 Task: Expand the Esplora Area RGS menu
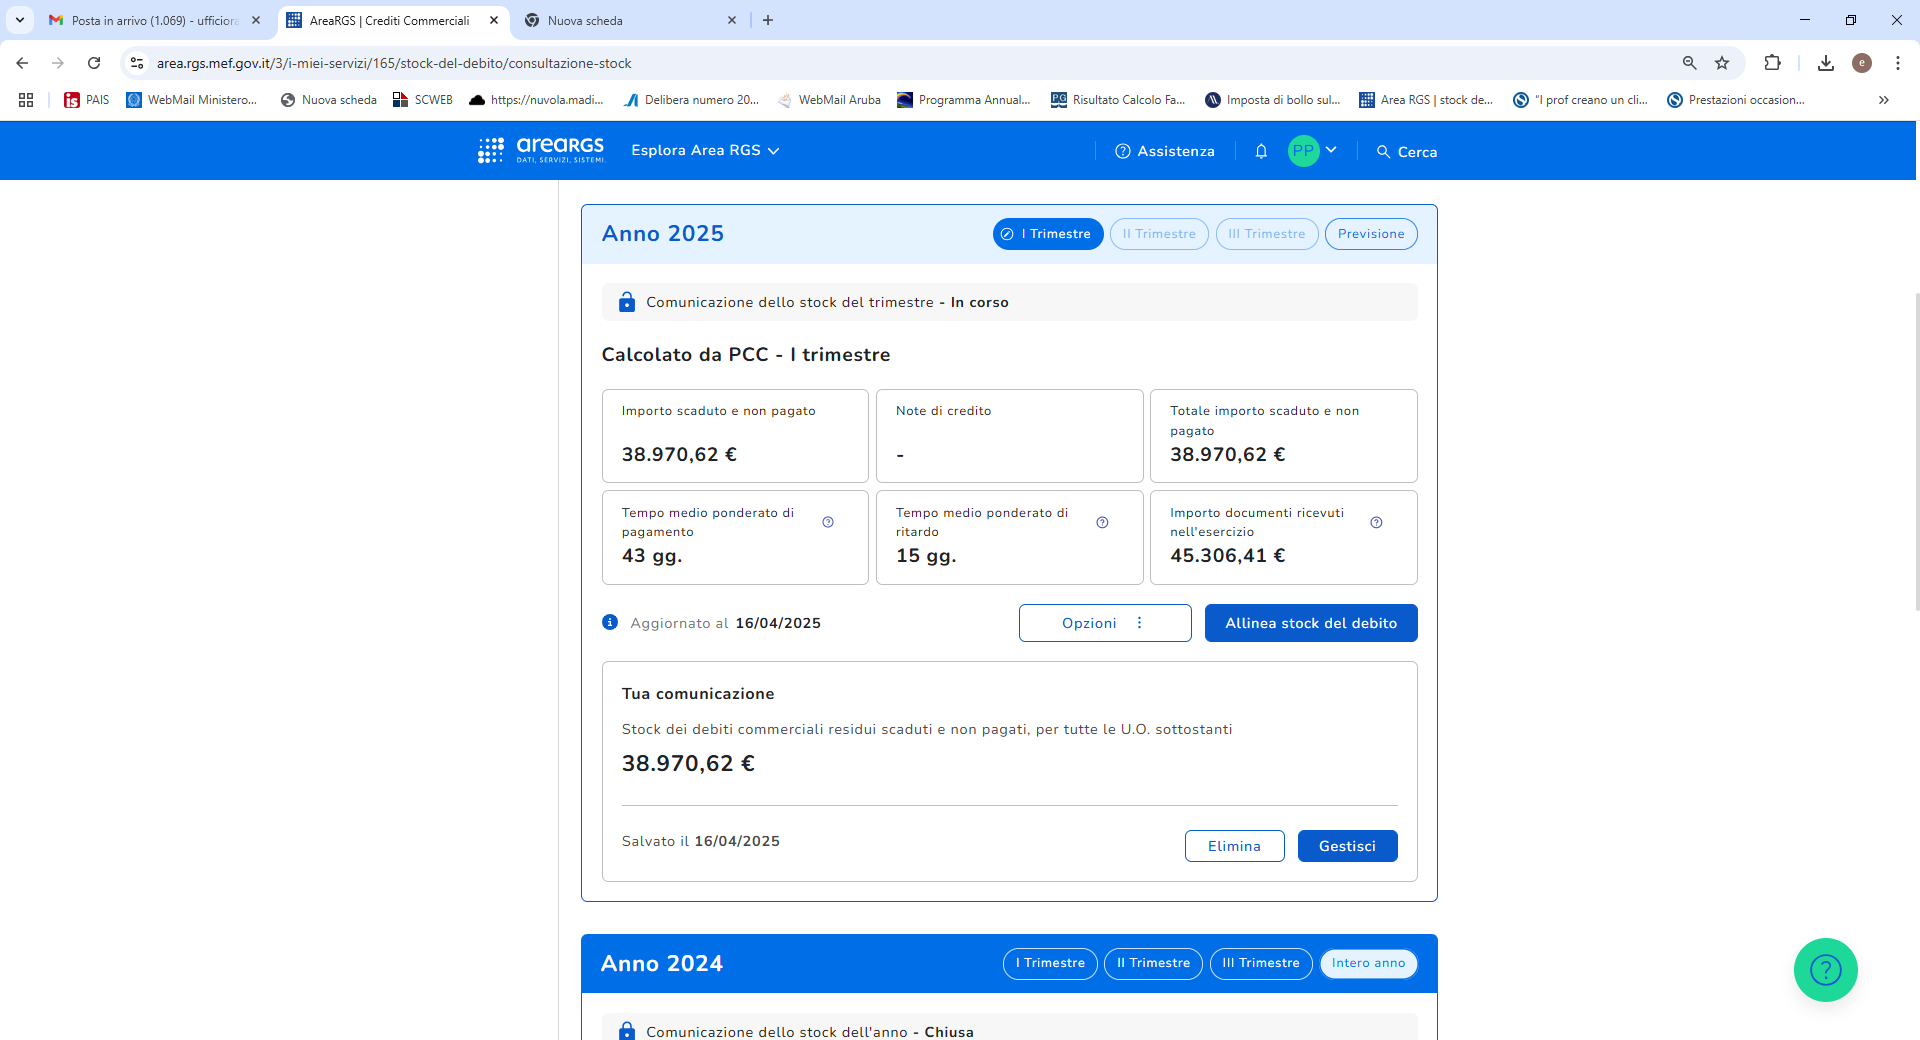pyautogui.click(x=705, y=151)
